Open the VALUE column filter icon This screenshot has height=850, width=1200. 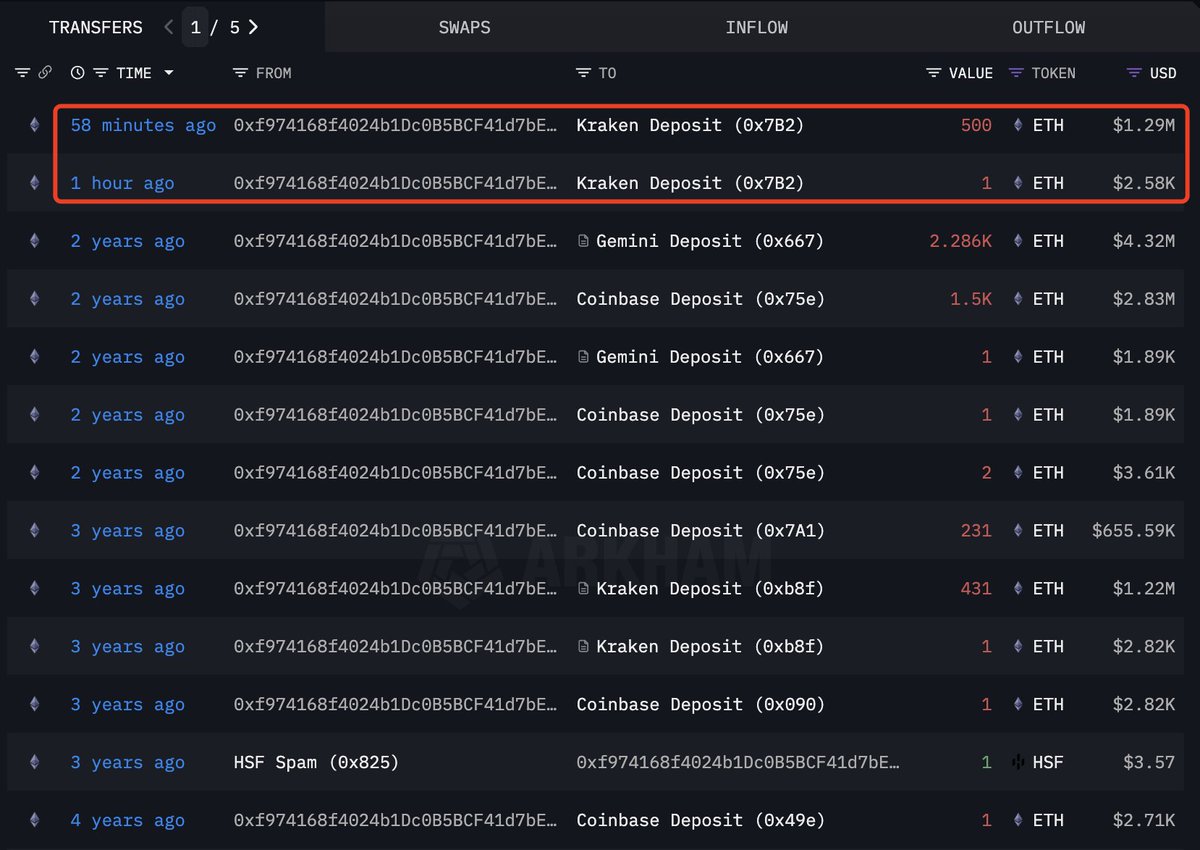pyautogui.click(x=934, y=73)
